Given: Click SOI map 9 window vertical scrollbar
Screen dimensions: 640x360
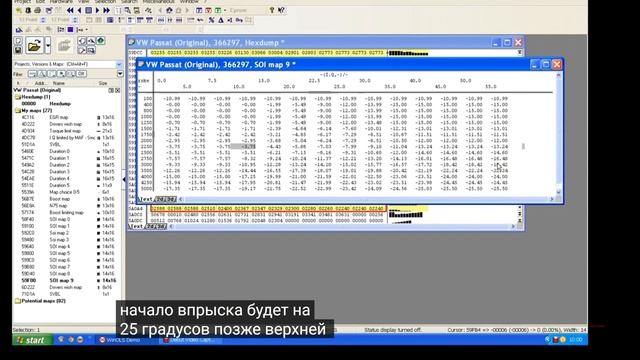Looking at the screenshot, I should pos(558,133).
